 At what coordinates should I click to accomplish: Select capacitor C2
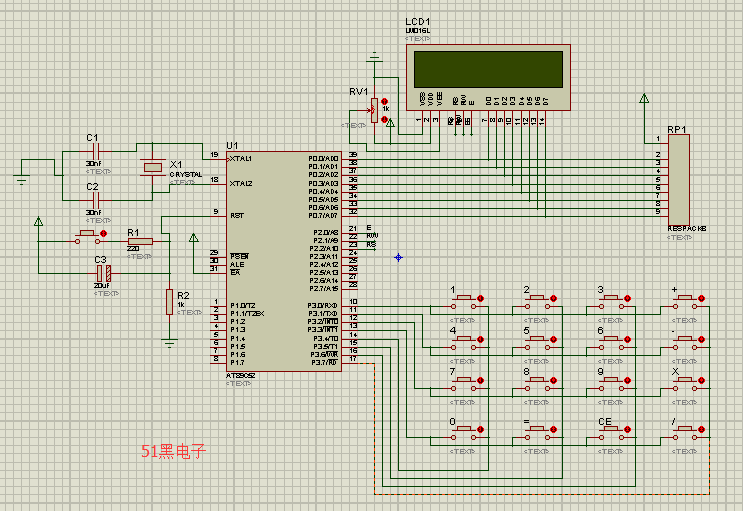pyautogui.click(x=97, y=201)
